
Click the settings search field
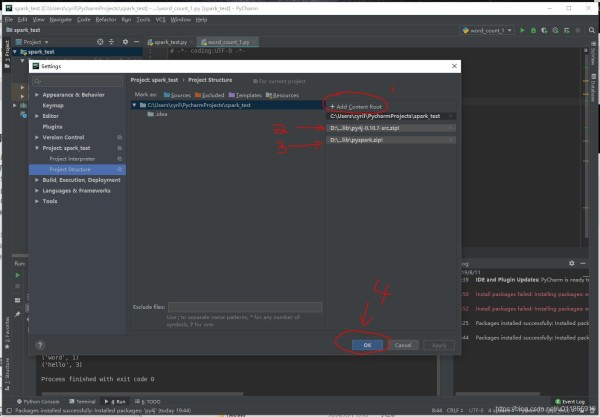click(78, 81)
